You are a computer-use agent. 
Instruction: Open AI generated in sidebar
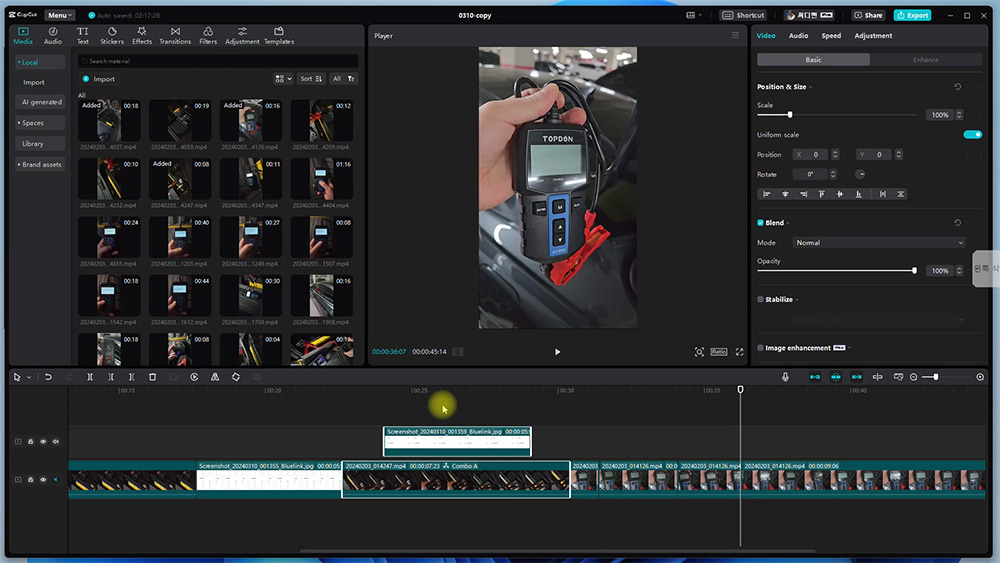tap(40, 102)
